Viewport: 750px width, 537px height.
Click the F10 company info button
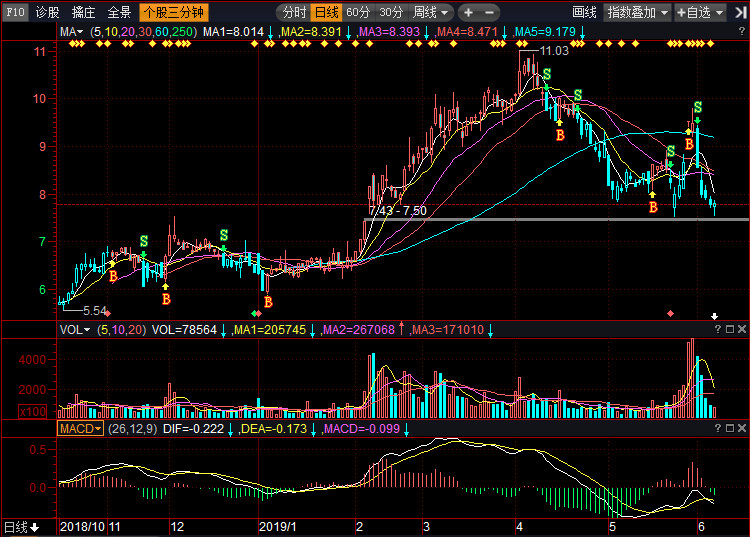point(14,13)
